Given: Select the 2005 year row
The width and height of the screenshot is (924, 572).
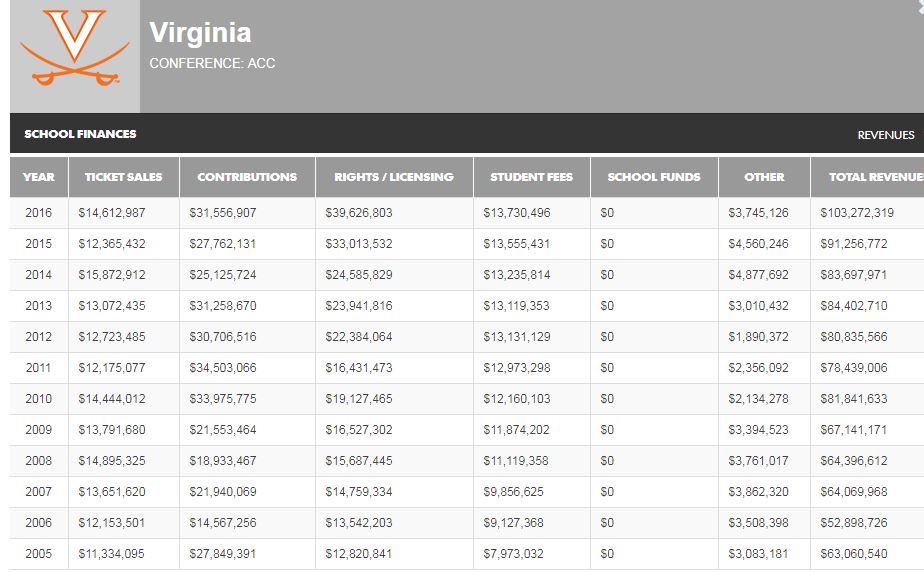Looking at the screenshot, I should pos(467,554).
